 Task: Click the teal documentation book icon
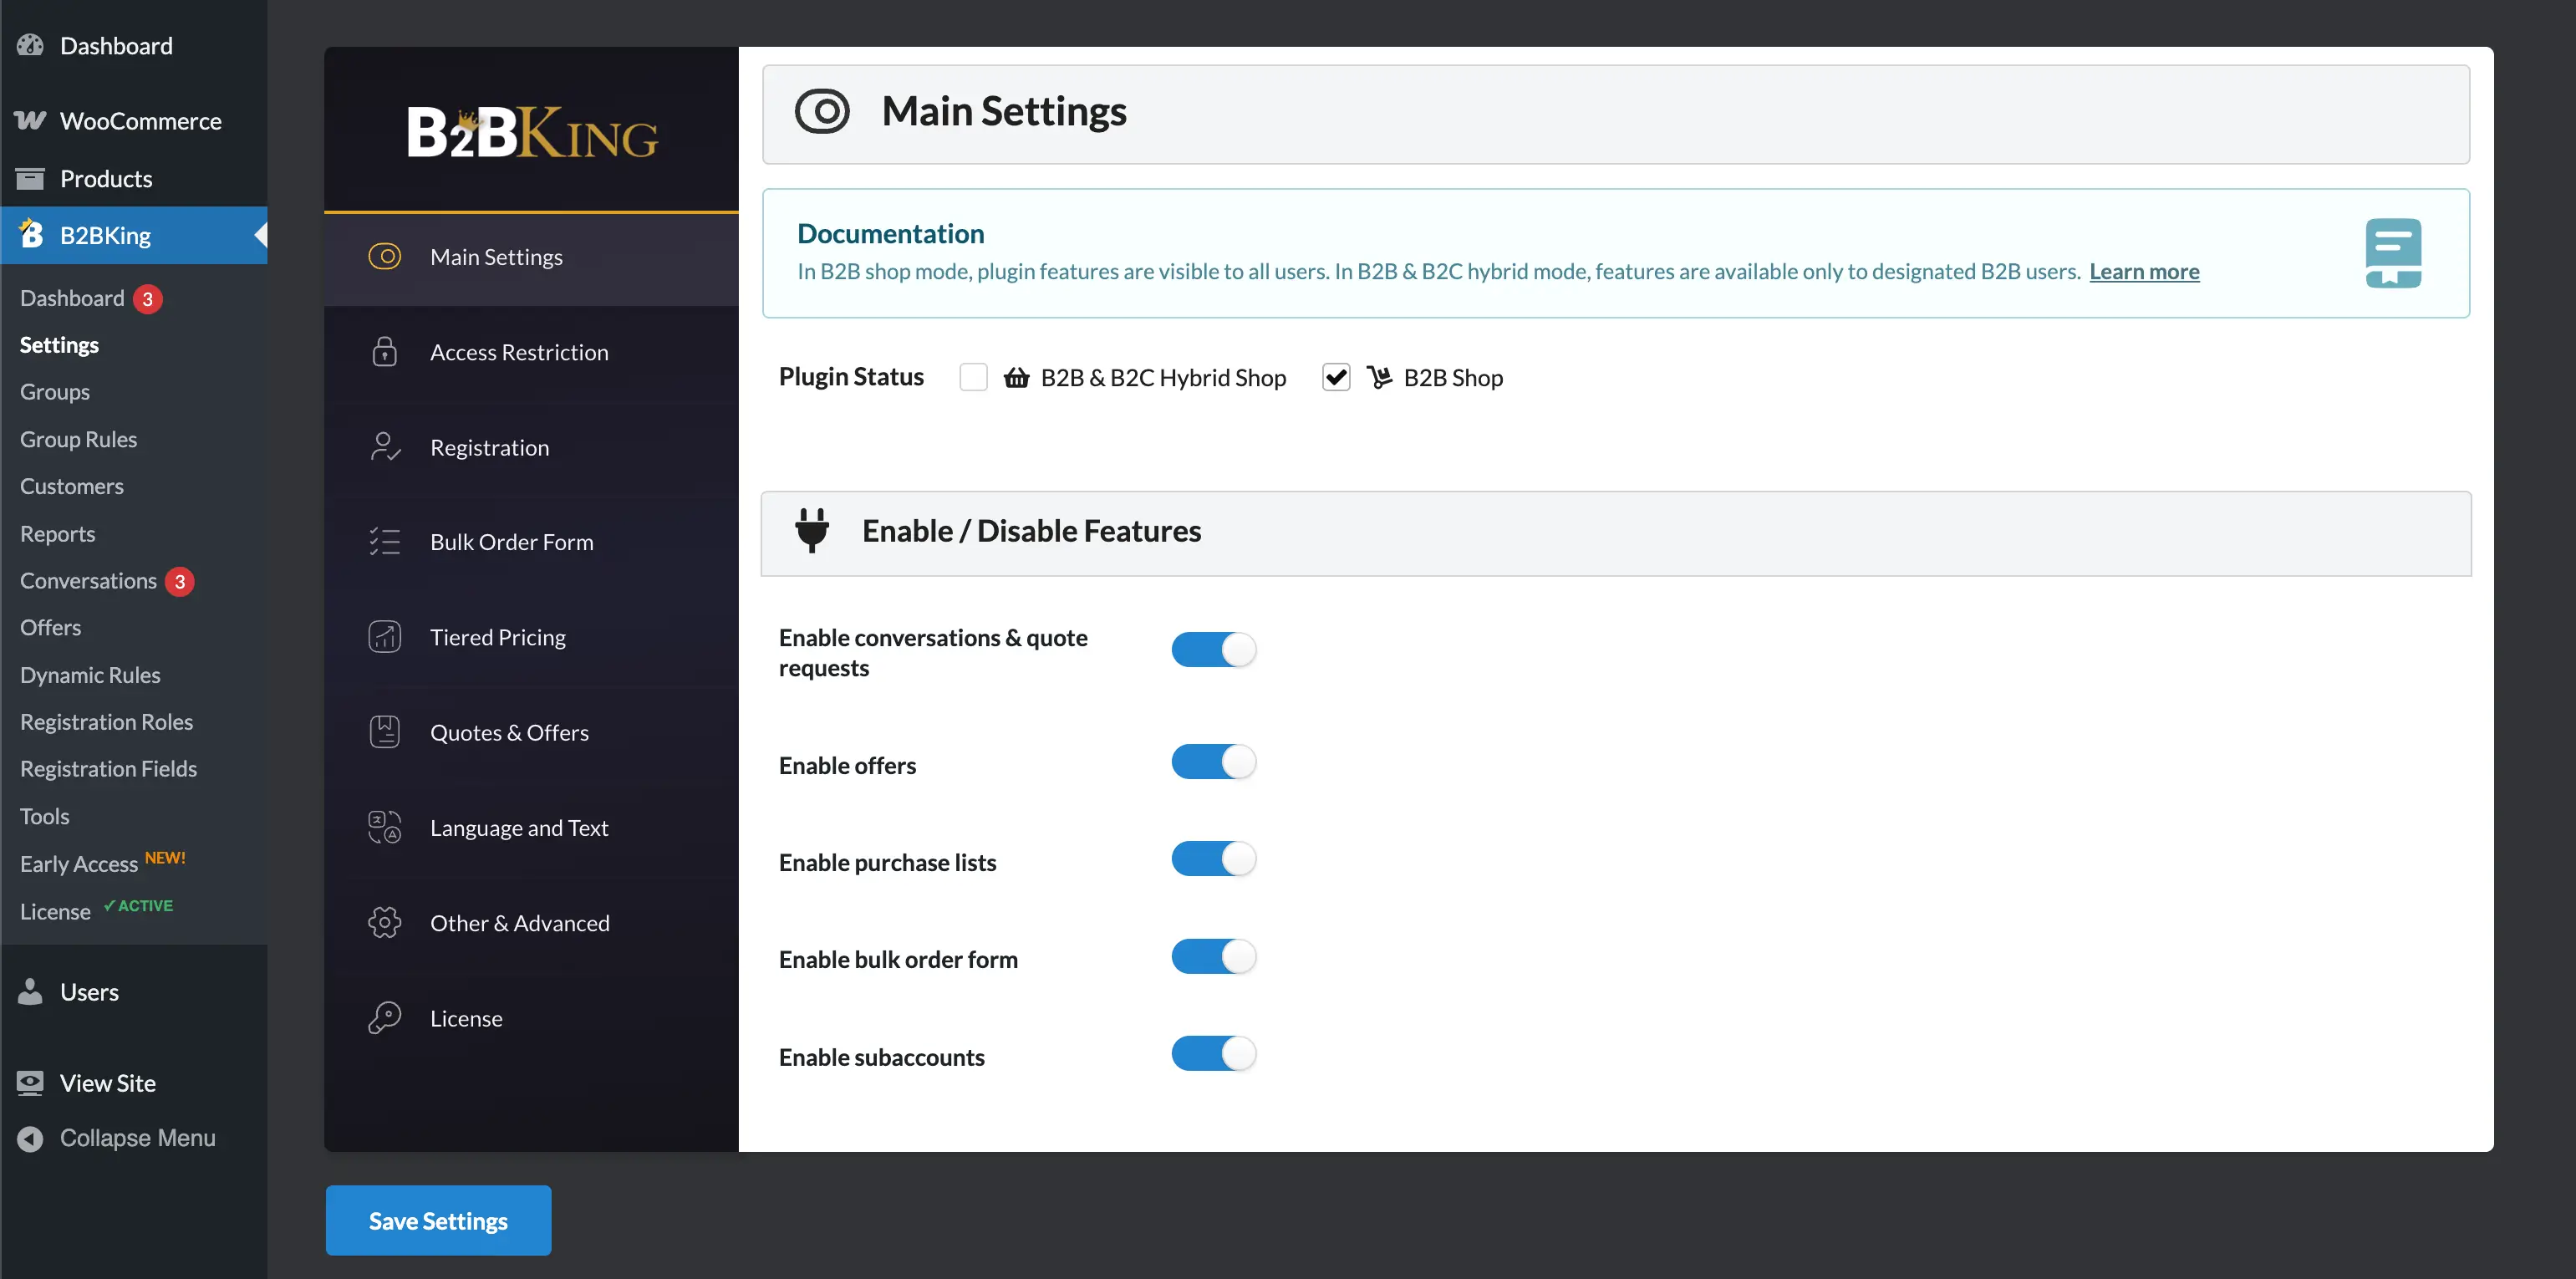tap(2392, 253)
